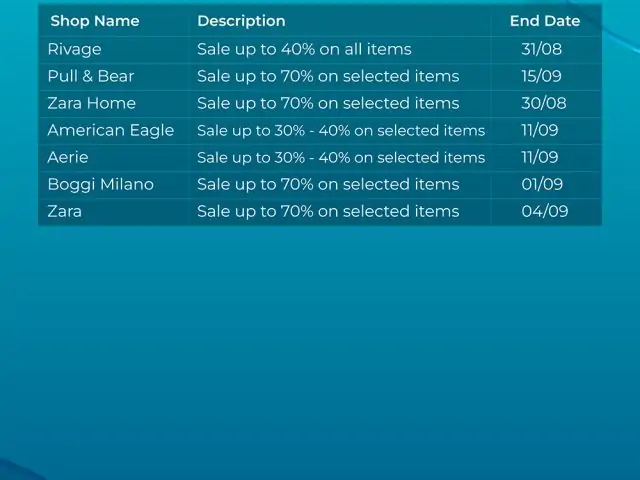This screenshot has width=640, height=480.
Task: Click American Eagle's 11/09 end date
Action: click(x=540, y=131)
